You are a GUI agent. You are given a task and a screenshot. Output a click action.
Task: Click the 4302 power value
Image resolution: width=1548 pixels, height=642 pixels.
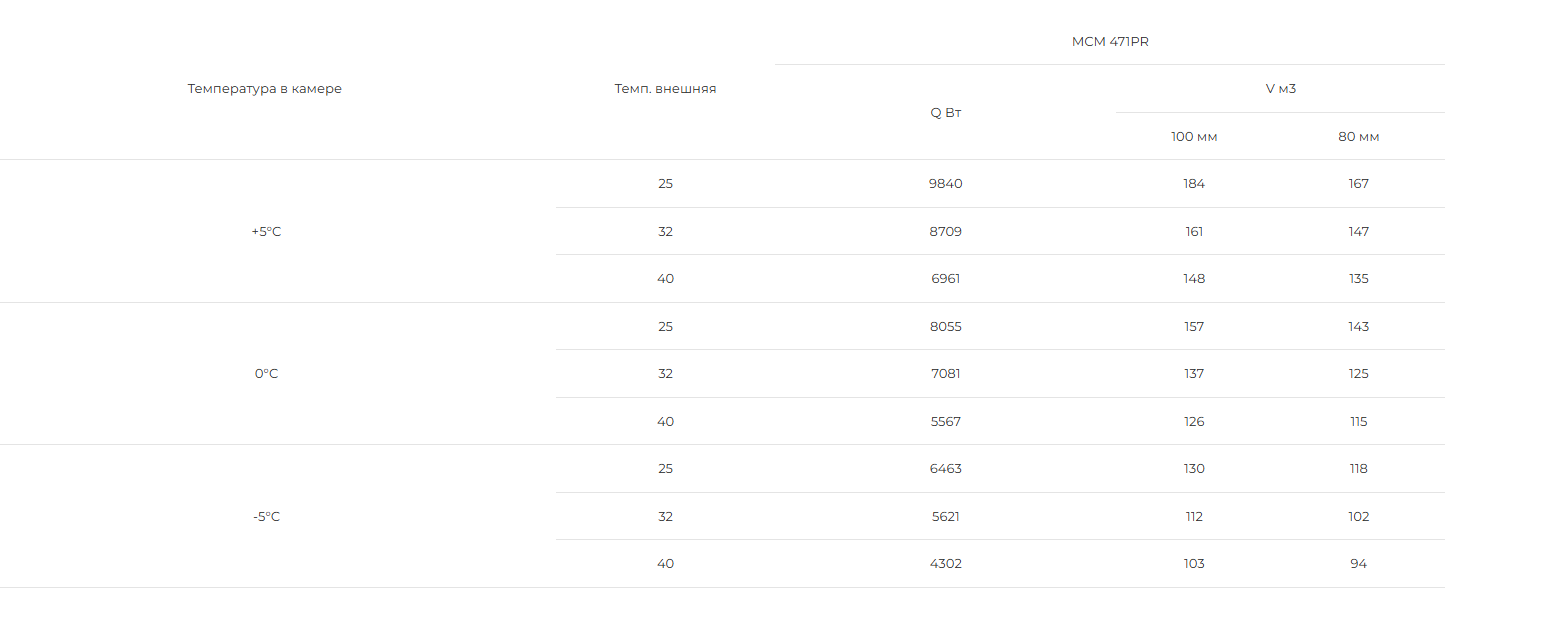[945, 564]
